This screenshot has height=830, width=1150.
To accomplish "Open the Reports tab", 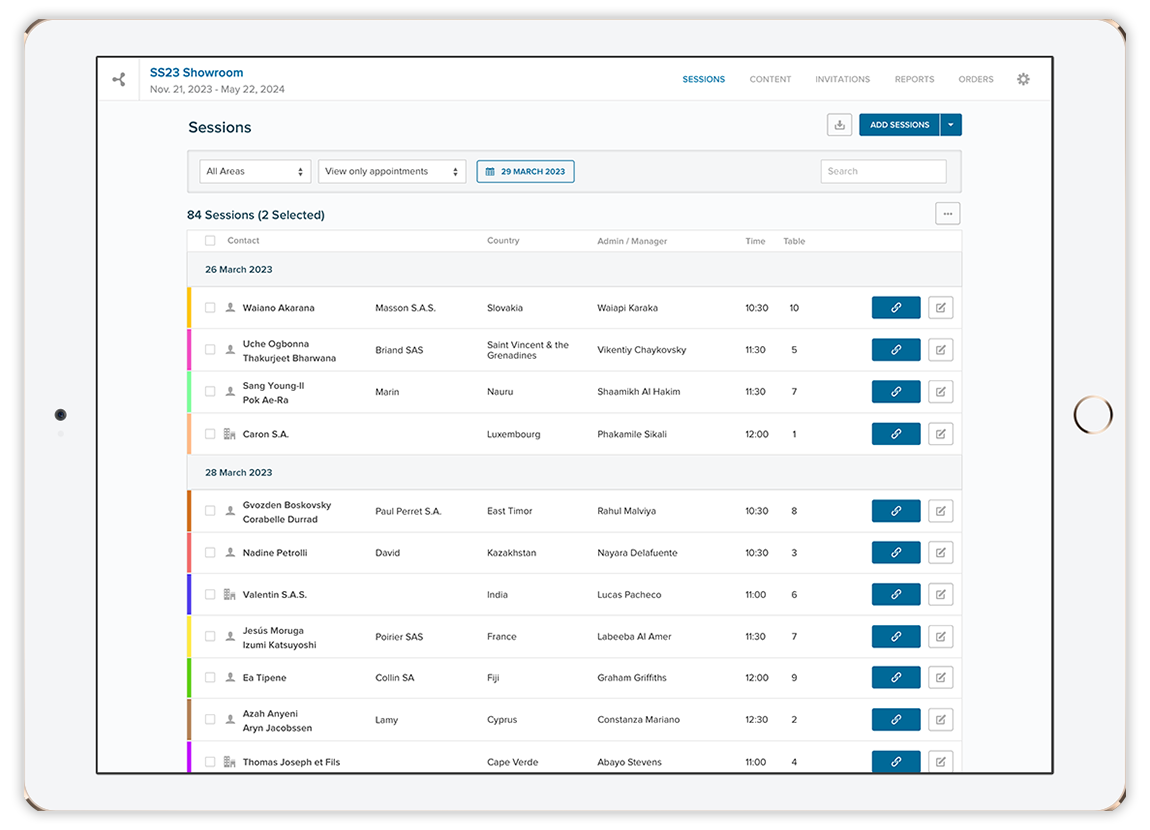I will point(914,79).
